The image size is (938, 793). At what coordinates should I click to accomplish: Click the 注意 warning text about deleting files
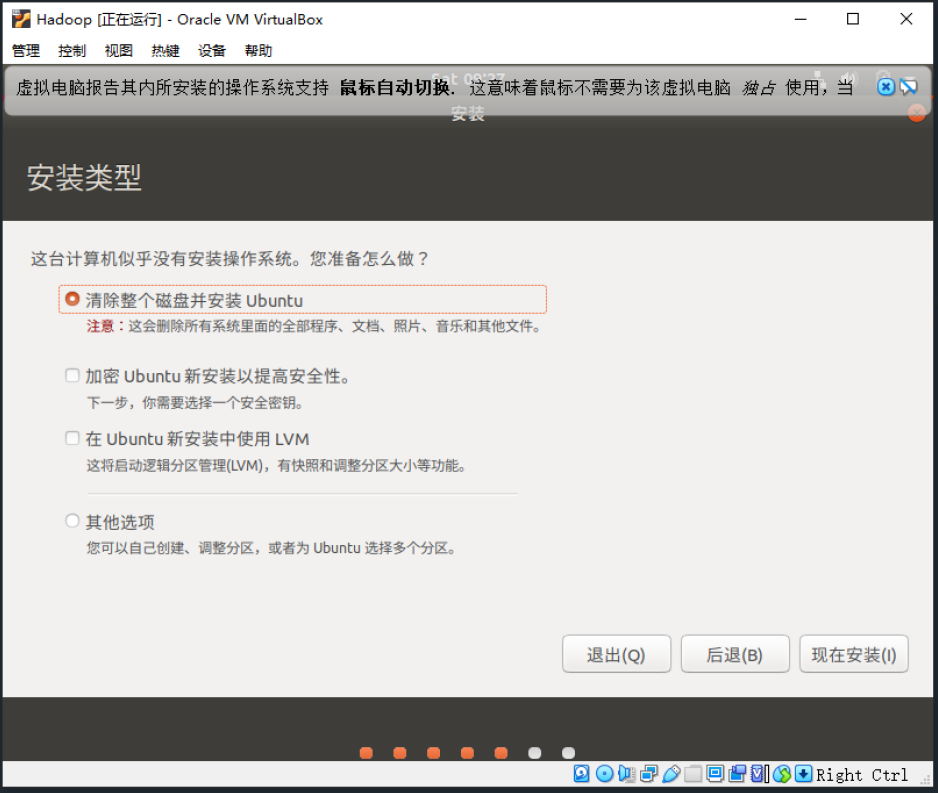click(x=315, y=327)
